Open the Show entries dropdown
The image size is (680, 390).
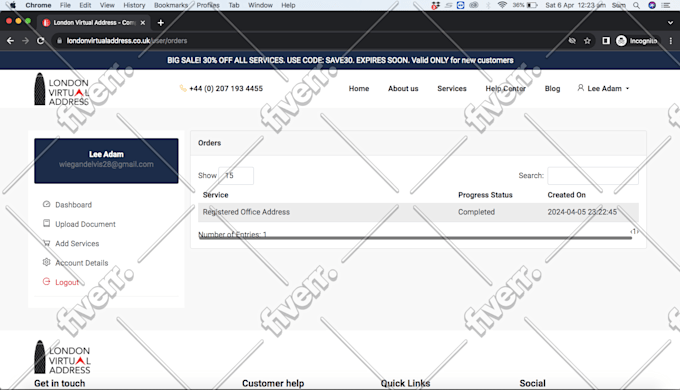[236, 176]
